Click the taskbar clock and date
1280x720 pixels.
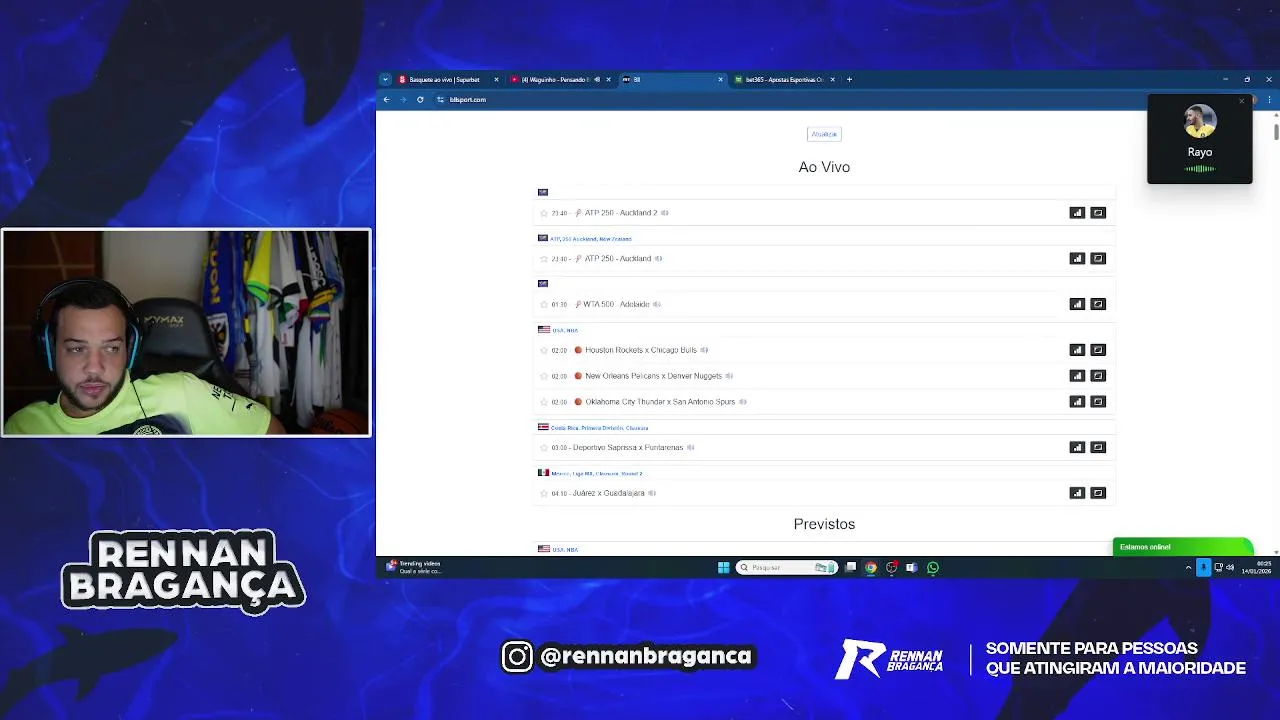coord(1256,567)
